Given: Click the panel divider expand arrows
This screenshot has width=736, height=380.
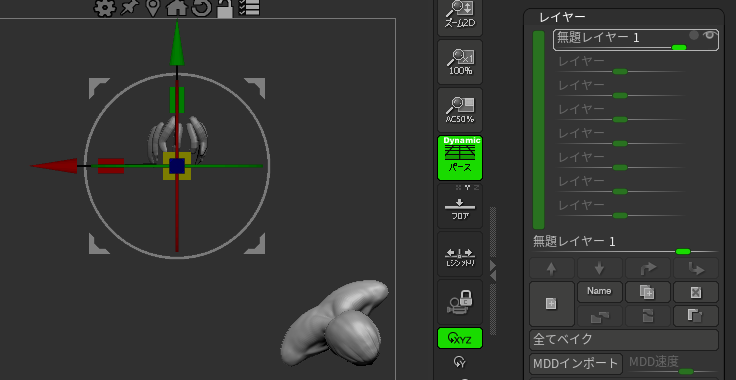Looking at the screenshot, I should (x=493, y=271).
